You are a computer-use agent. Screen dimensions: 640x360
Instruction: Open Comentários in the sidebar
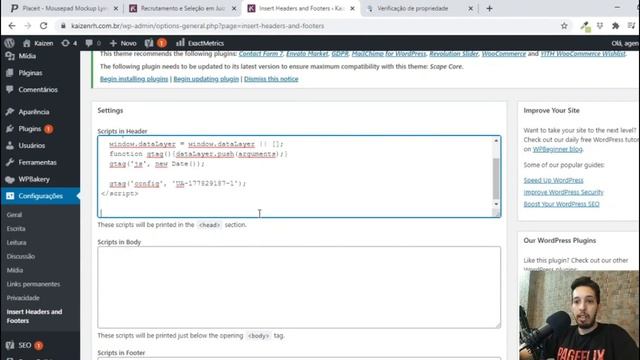pos(38,89)
